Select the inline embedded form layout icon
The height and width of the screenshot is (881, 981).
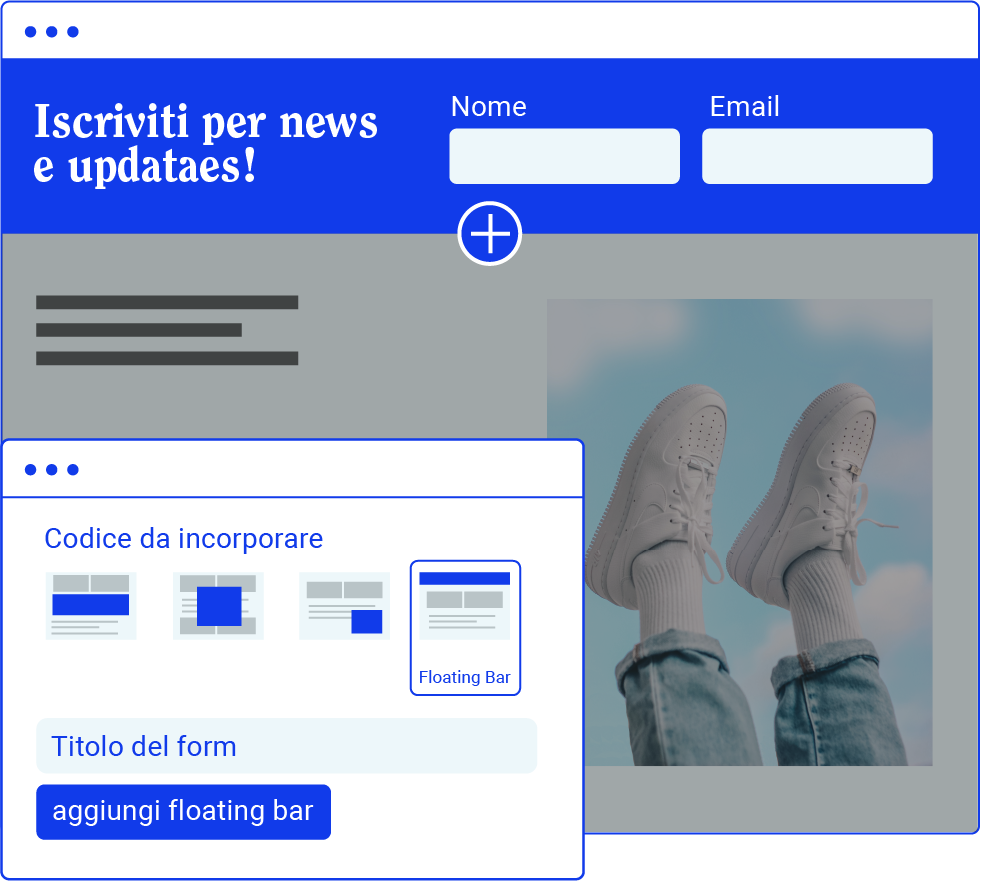pos(91,605)
